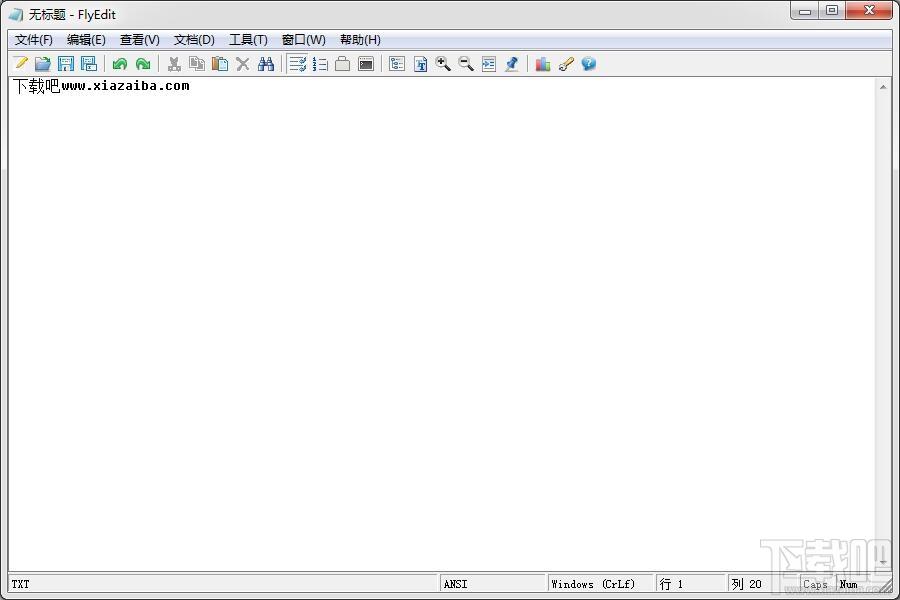Toggle always-on-top pin icon

click(512, 64)
